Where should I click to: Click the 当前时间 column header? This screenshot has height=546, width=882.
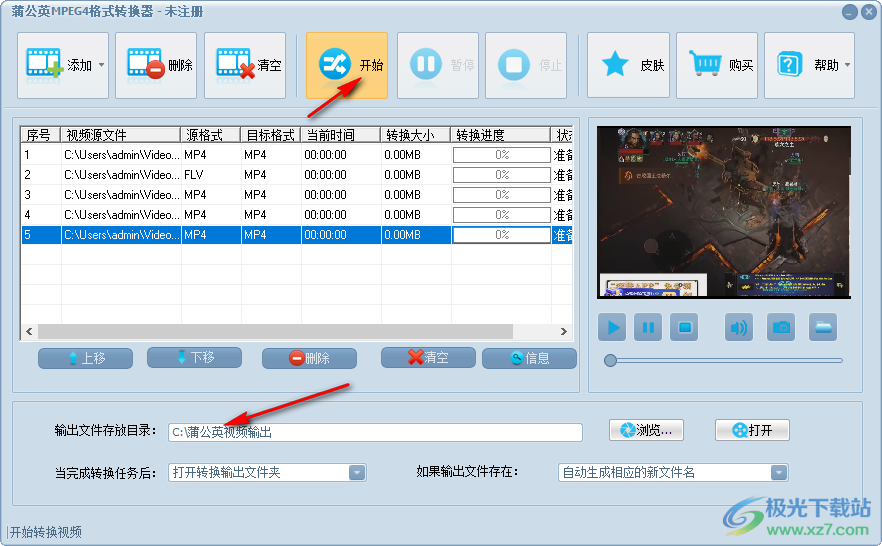coord(340,135)
